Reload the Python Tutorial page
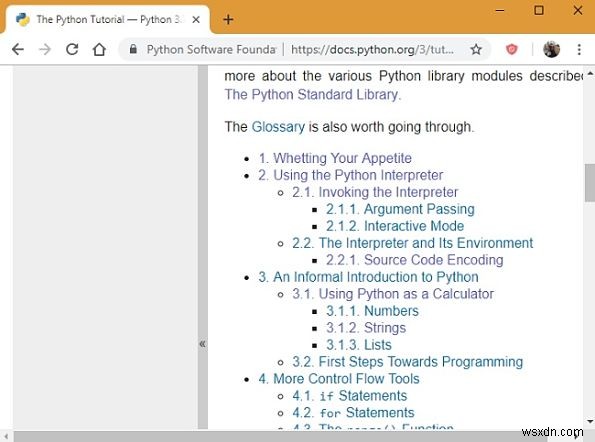The width and height of the screenshot is (595, 442). 72,49
